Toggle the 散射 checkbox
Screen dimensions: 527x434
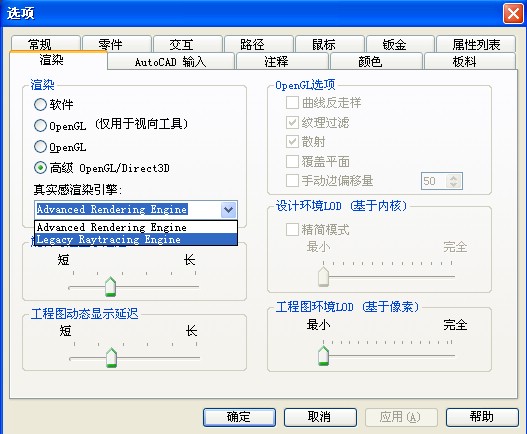pos(292,142)
